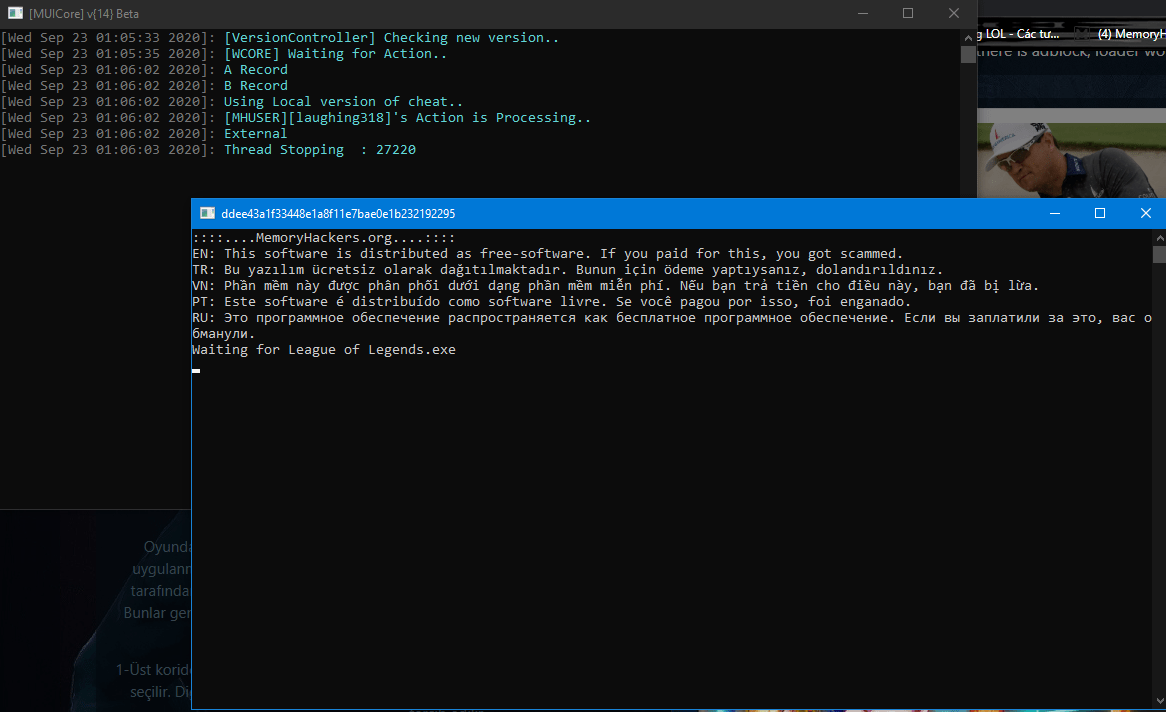Click the 'TR: Bu yazılım ücretsiz' line
The height and width of the screenshot is (712, 1166).
click(x=567, y=270)
